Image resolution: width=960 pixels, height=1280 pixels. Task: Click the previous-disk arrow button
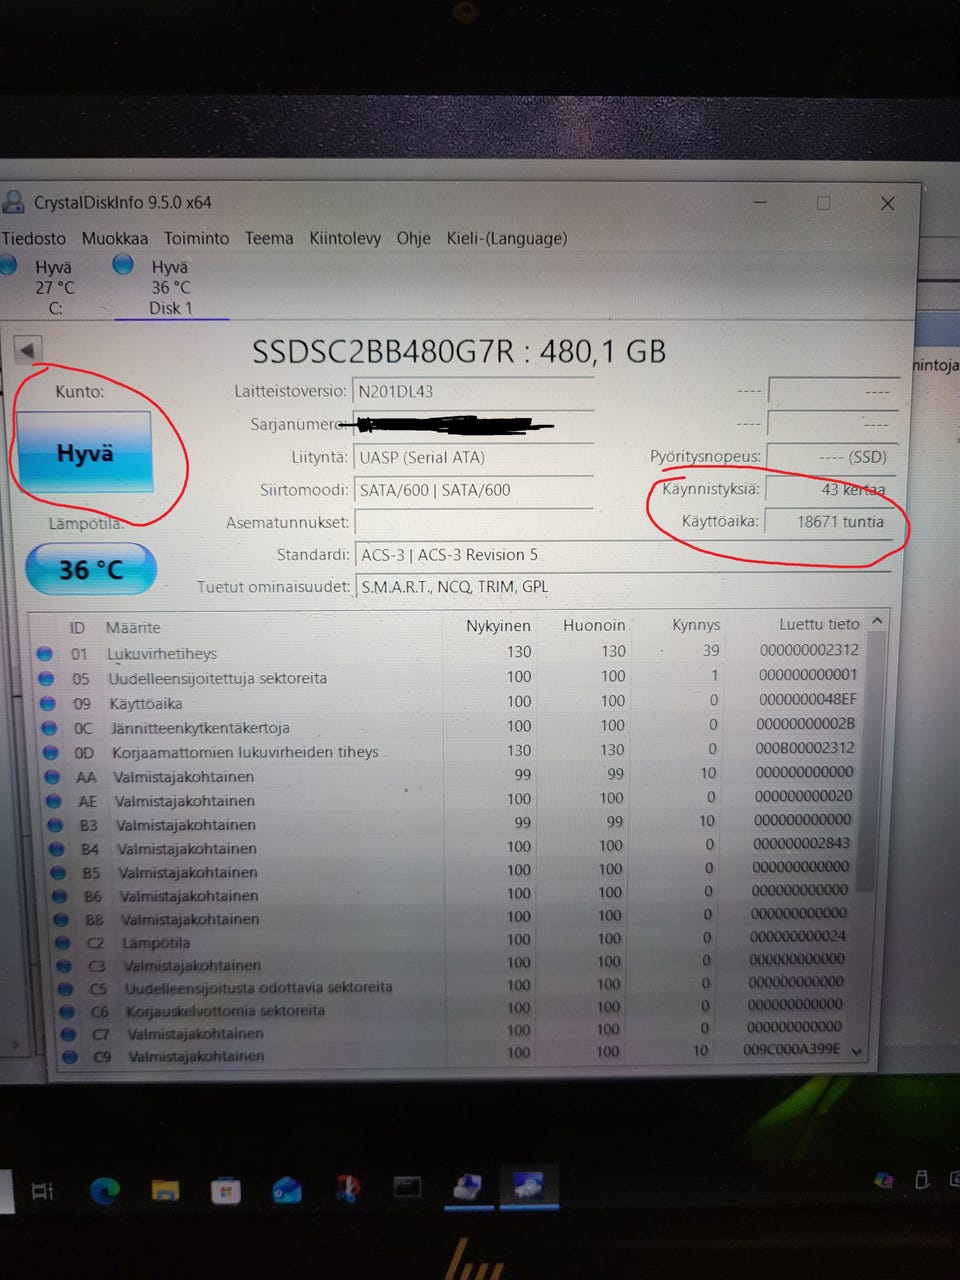point(27,350)
